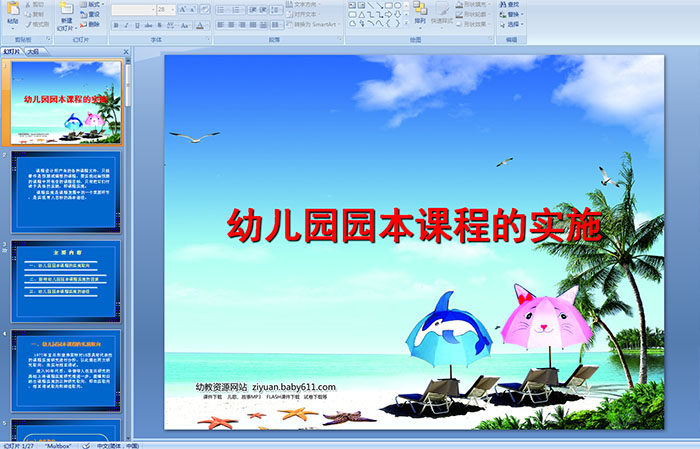Viewport: 700px width, 449px height.
Task: Expand the shapes gallery More arrow
Action: click(x=406, y=23)
